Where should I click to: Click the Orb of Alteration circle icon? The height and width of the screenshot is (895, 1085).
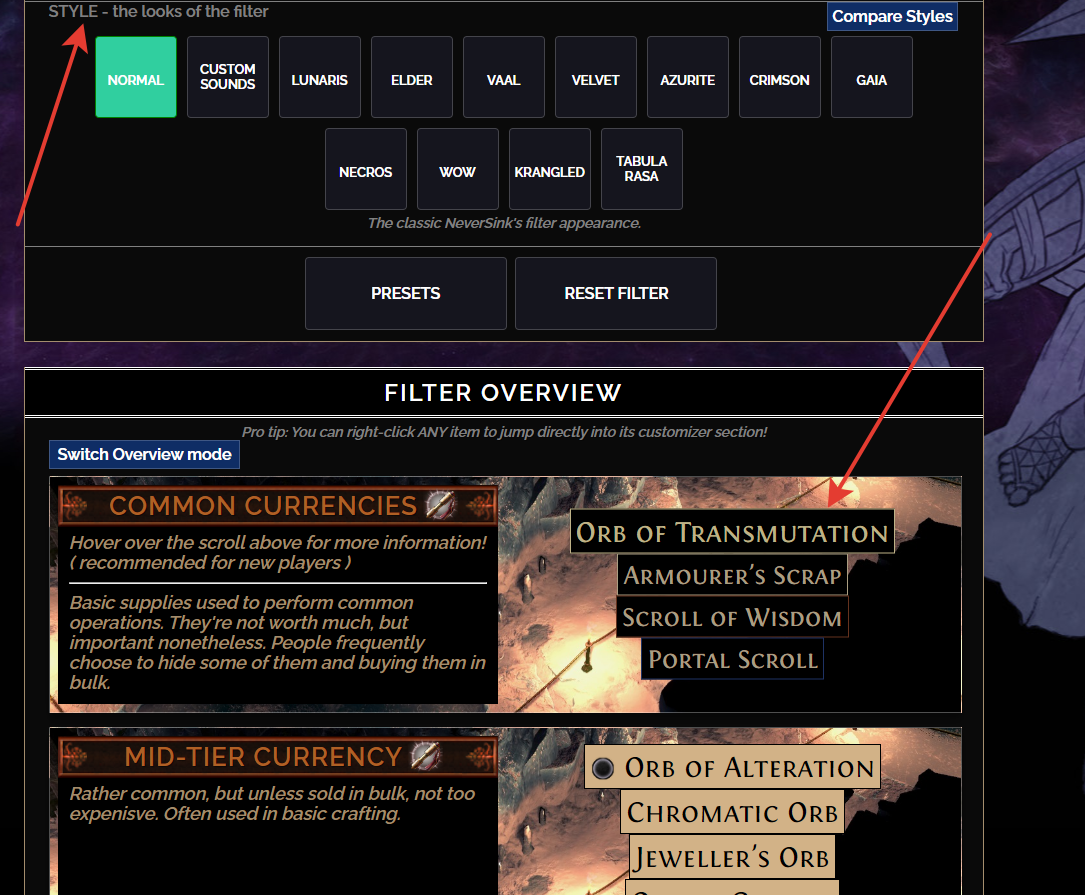603,768
